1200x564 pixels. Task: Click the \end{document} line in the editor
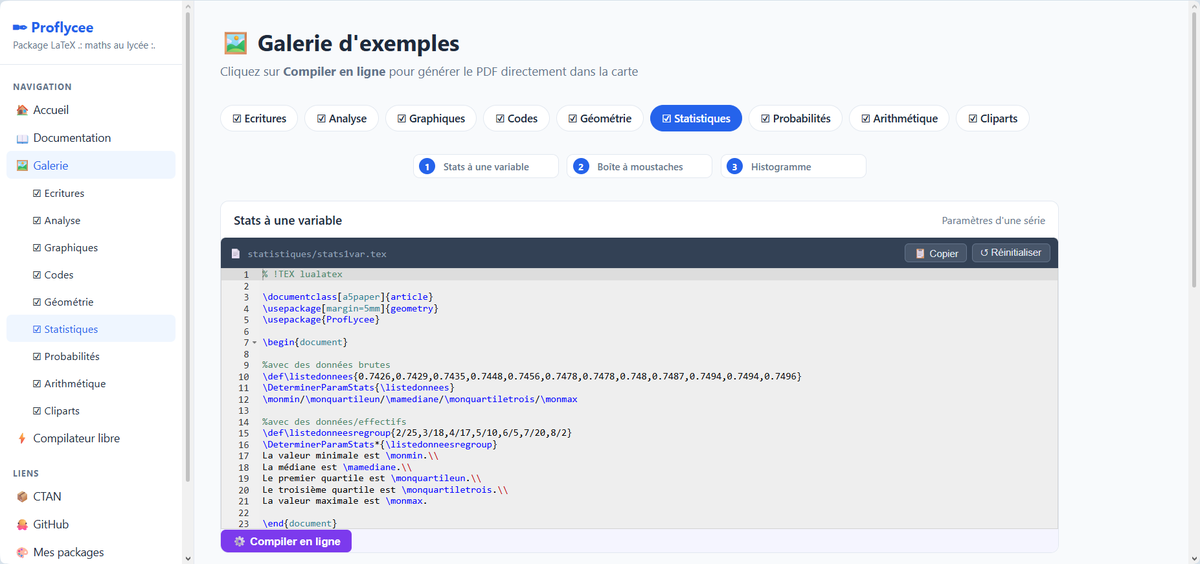[x=299, y=523]
